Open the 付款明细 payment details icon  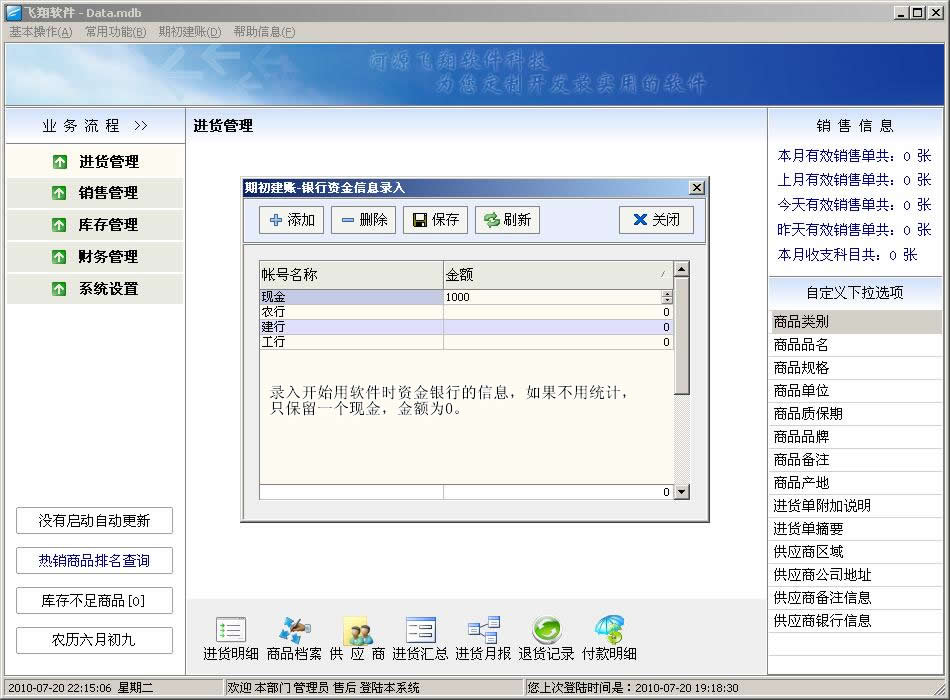coord(609,638)
